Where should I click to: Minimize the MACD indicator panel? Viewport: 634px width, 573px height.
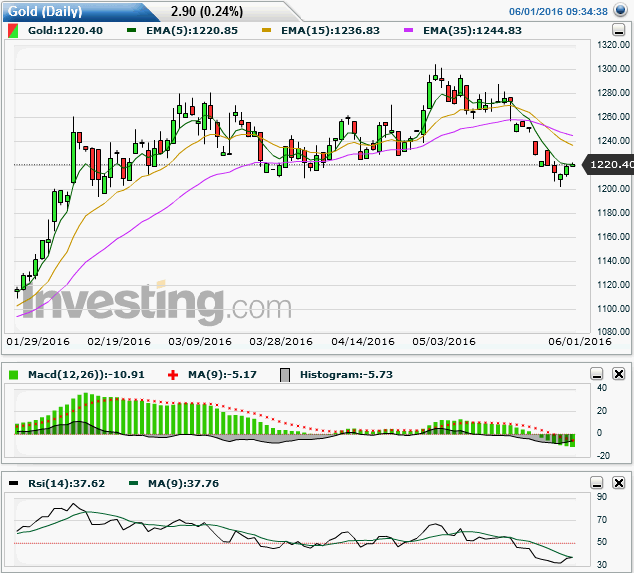coord(597,374)
